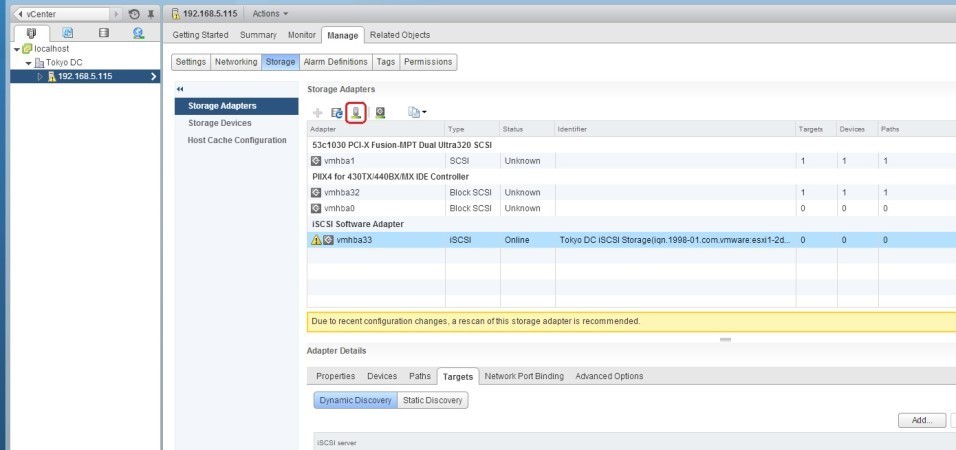
Task: Open the Targets adapter details tab
Action: point(458,377)
